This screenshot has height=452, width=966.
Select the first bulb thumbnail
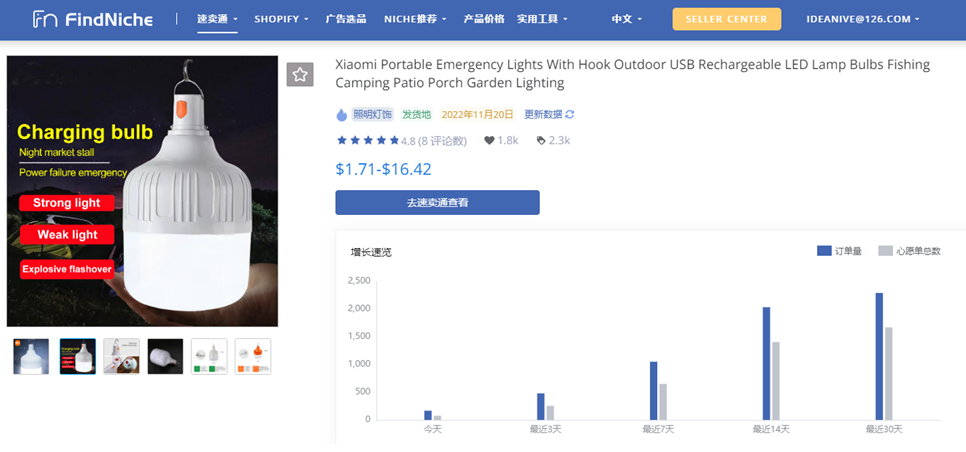31,356
